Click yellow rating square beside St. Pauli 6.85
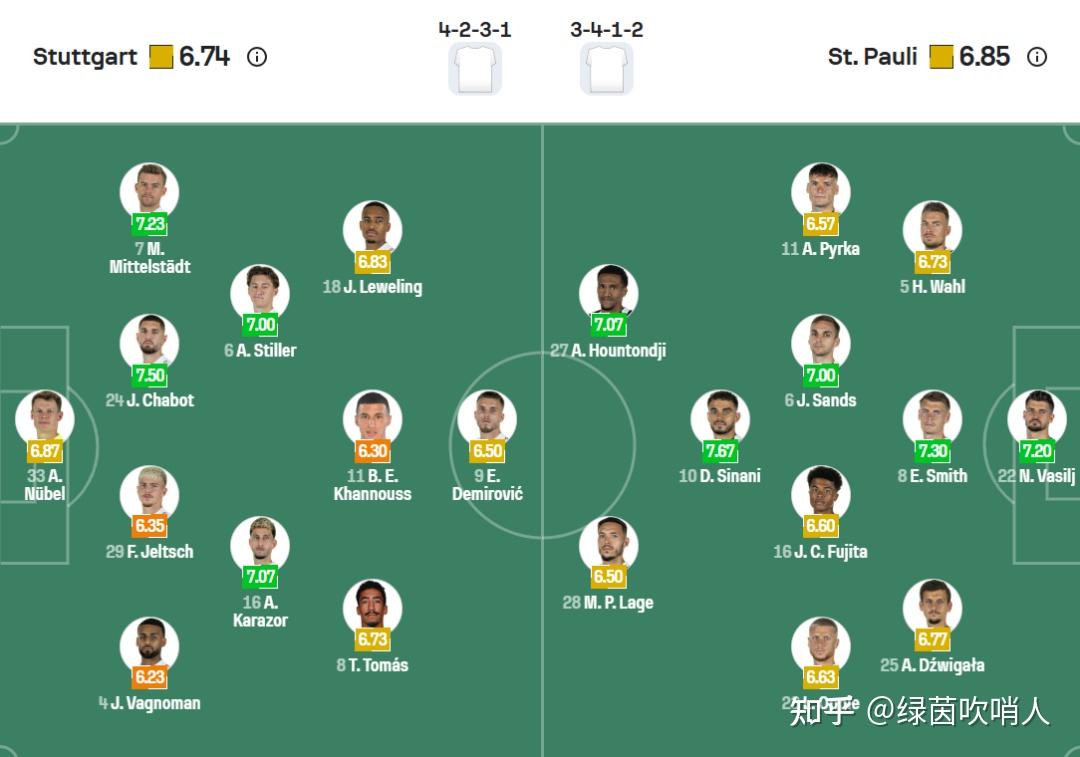Screen dimensions: 1080x757 pos(941,57)
